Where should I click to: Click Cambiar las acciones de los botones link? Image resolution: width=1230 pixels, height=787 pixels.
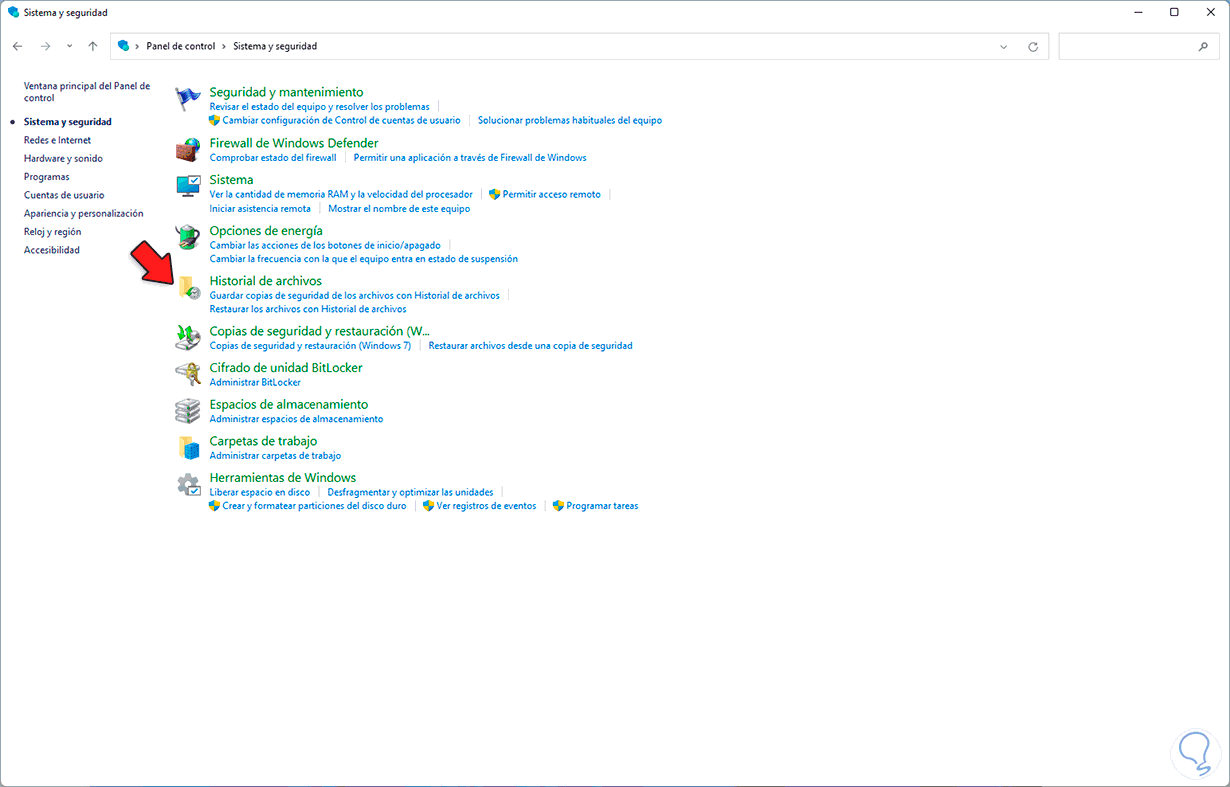point(324,245)
